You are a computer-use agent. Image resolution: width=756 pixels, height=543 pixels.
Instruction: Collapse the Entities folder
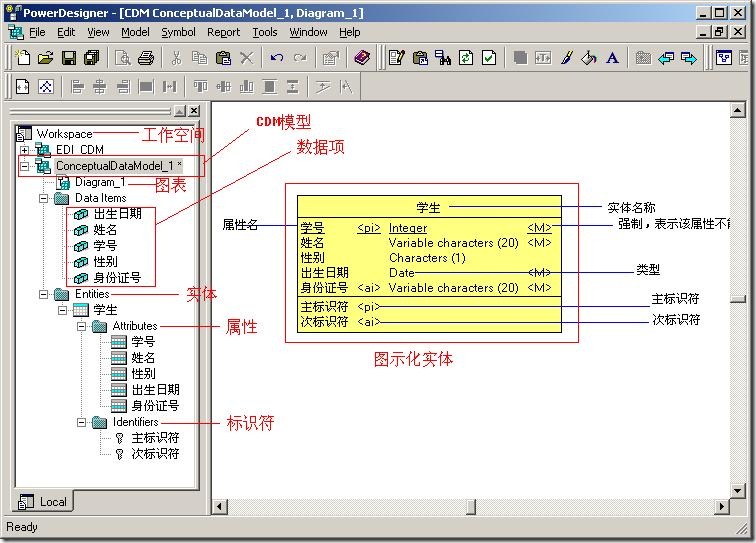coord(43,294)
